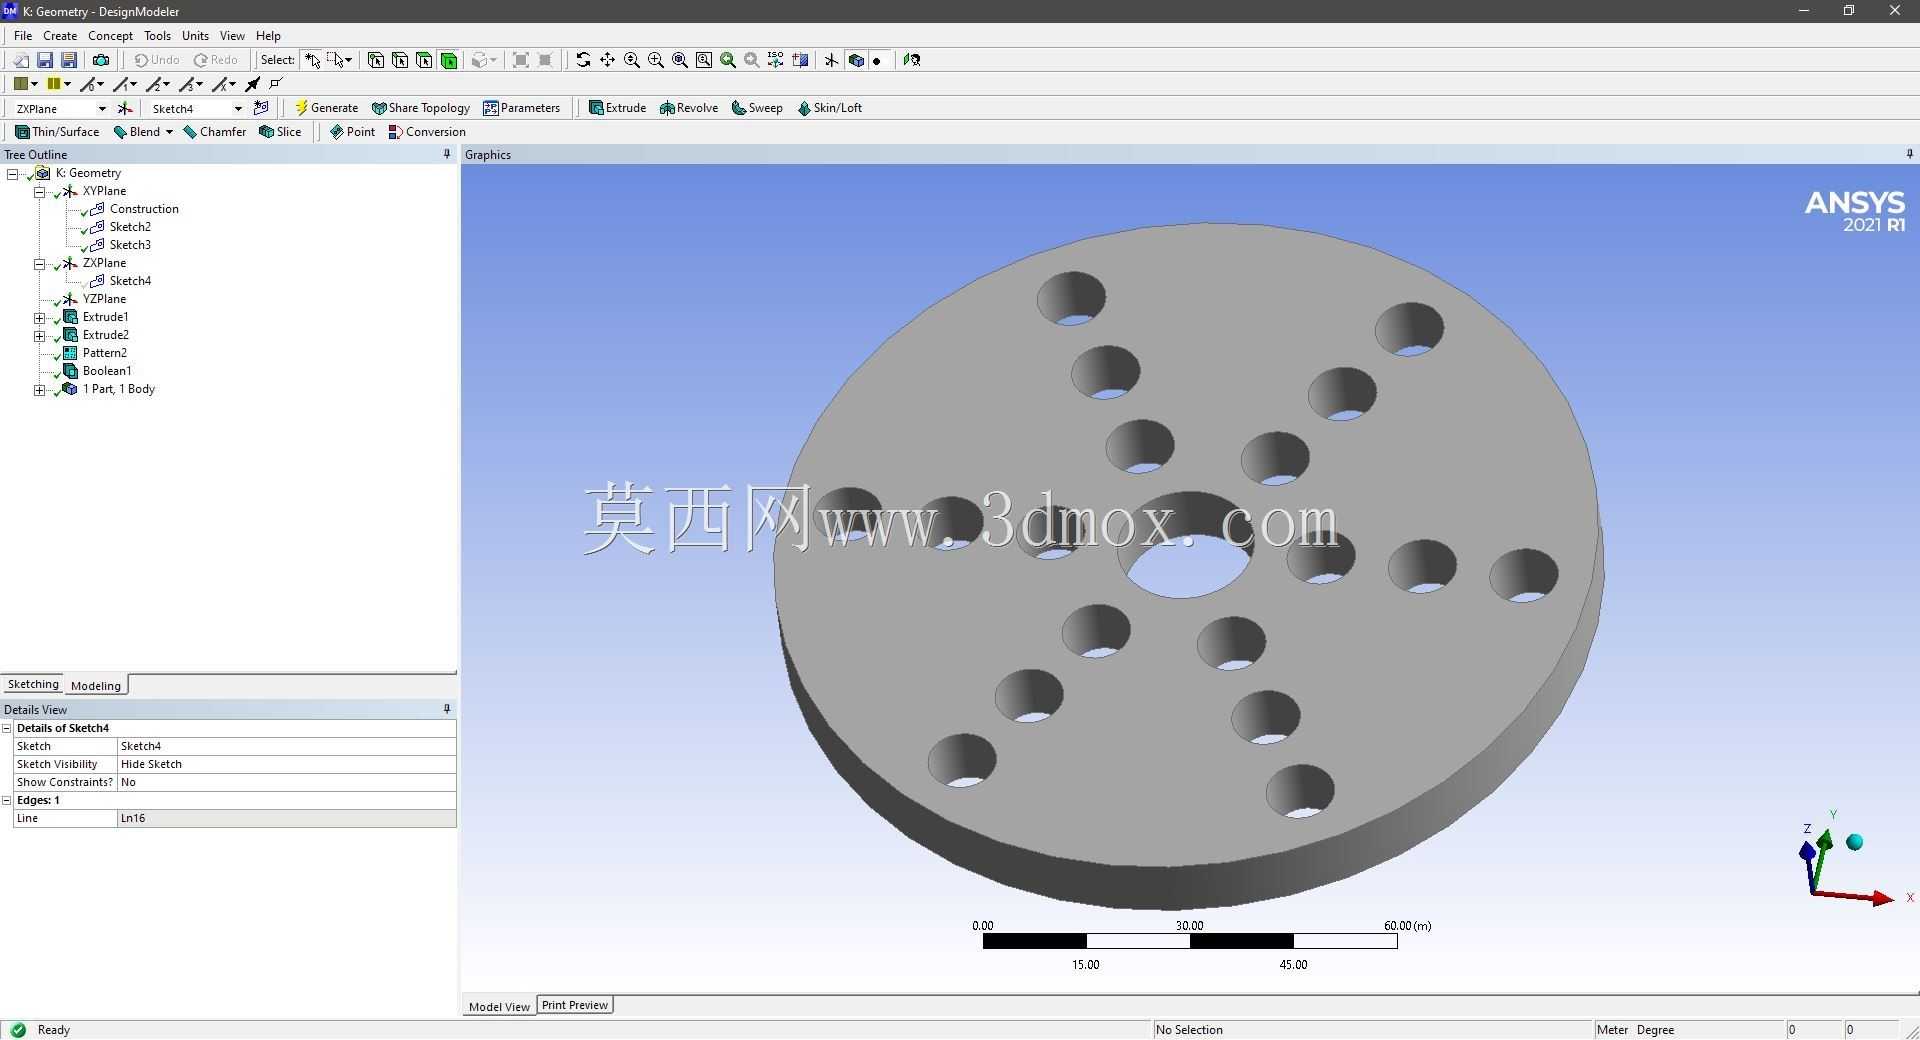Expand the 1 Part, 1 Body node

tap(40, 390)
